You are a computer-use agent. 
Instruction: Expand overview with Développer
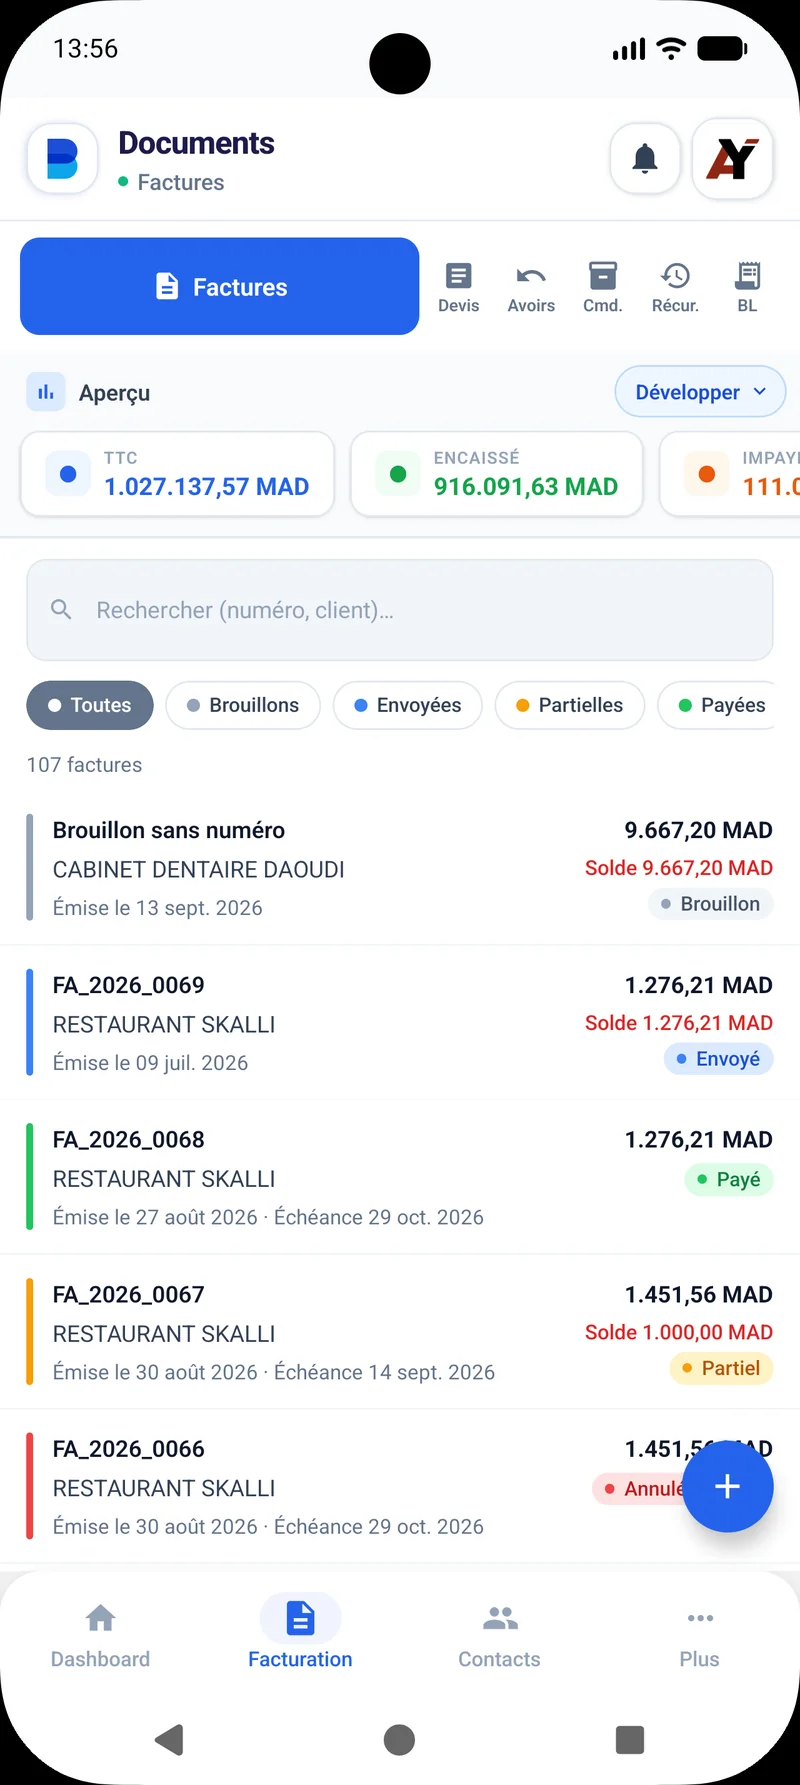700,392
